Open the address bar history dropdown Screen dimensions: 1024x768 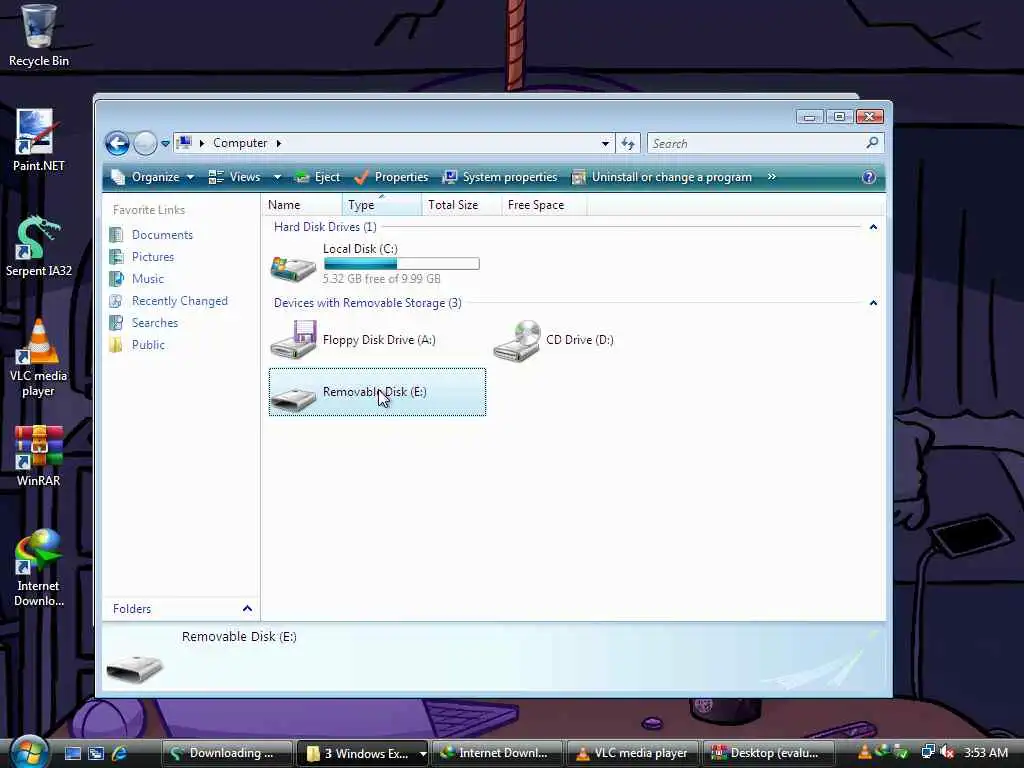(x=605, y=143)
